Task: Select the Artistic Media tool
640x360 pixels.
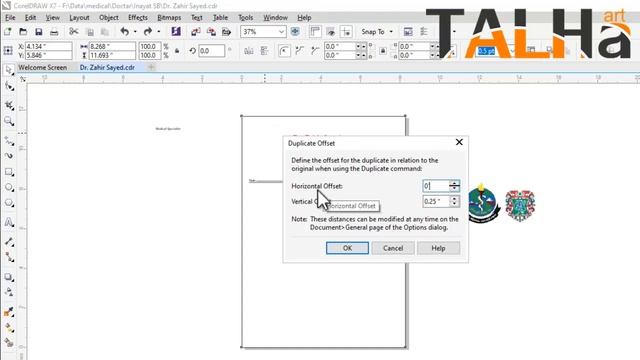Action: [9, 156]
